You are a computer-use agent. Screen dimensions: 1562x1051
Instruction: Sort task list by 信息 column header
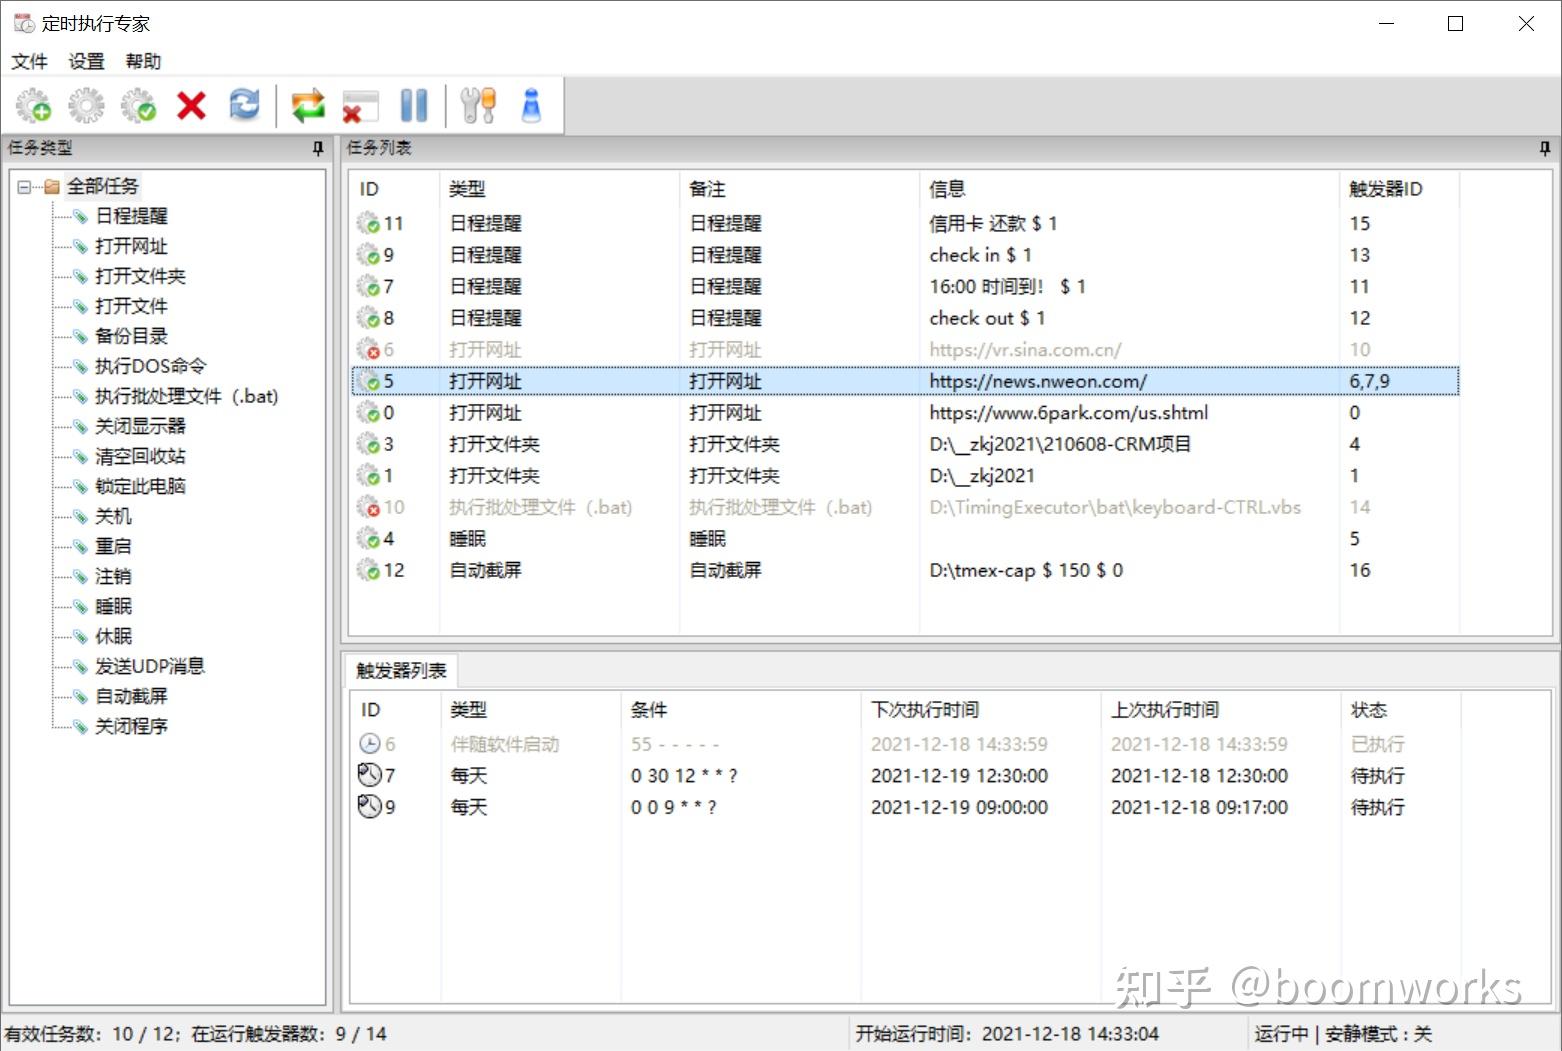[1129, 189]
